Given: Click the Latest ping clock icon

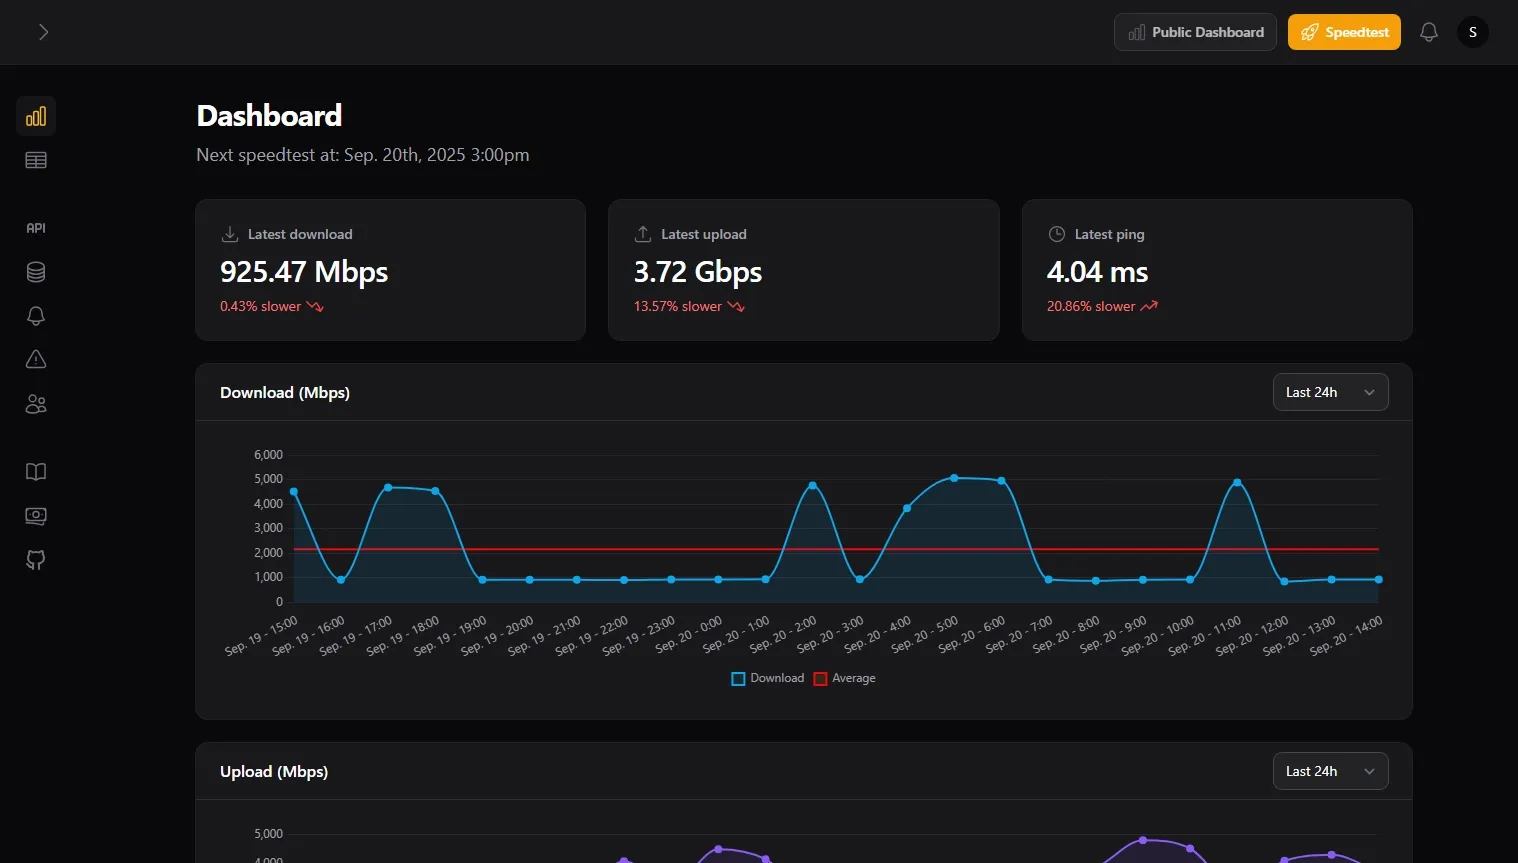Looking at the screenshot, I should click(1057, 234).
